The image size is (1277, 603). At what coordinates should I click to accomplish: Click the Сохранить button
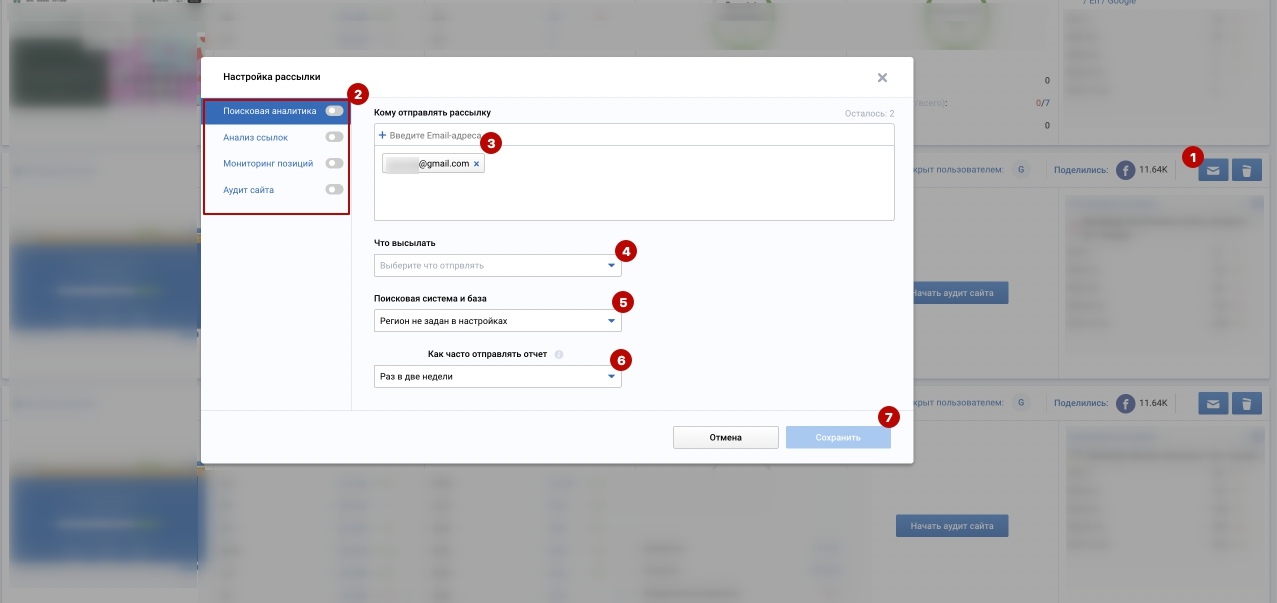click(837, 437)
